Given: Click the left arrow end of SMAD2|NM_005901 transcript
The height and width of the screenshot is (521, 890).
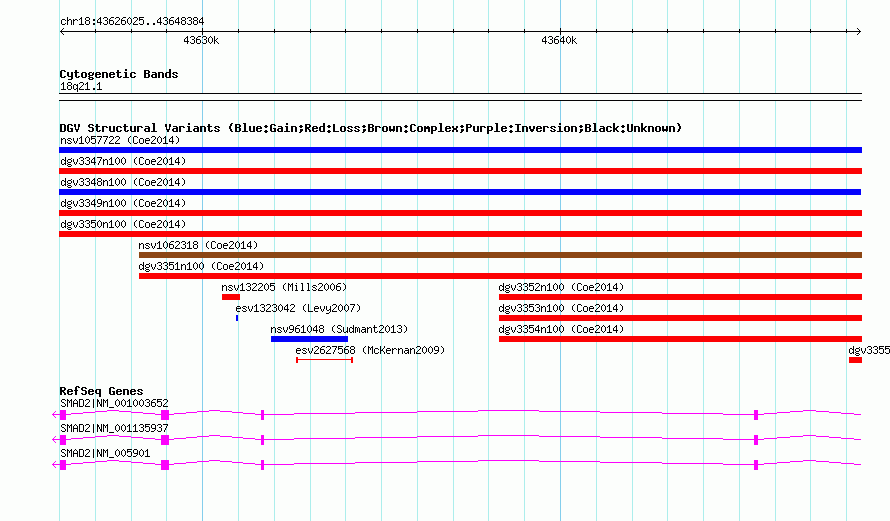Looking at the screenshot, I should (x=55, y=465).
